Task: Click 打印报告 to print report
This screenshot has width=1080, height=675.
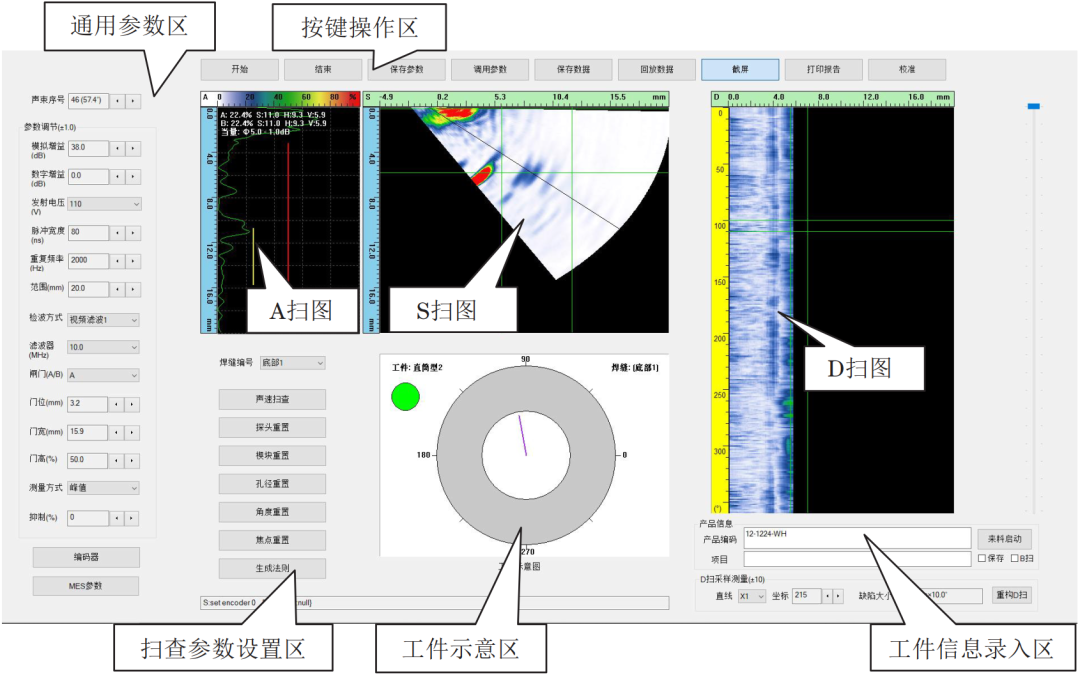Action: pos(824,70)
